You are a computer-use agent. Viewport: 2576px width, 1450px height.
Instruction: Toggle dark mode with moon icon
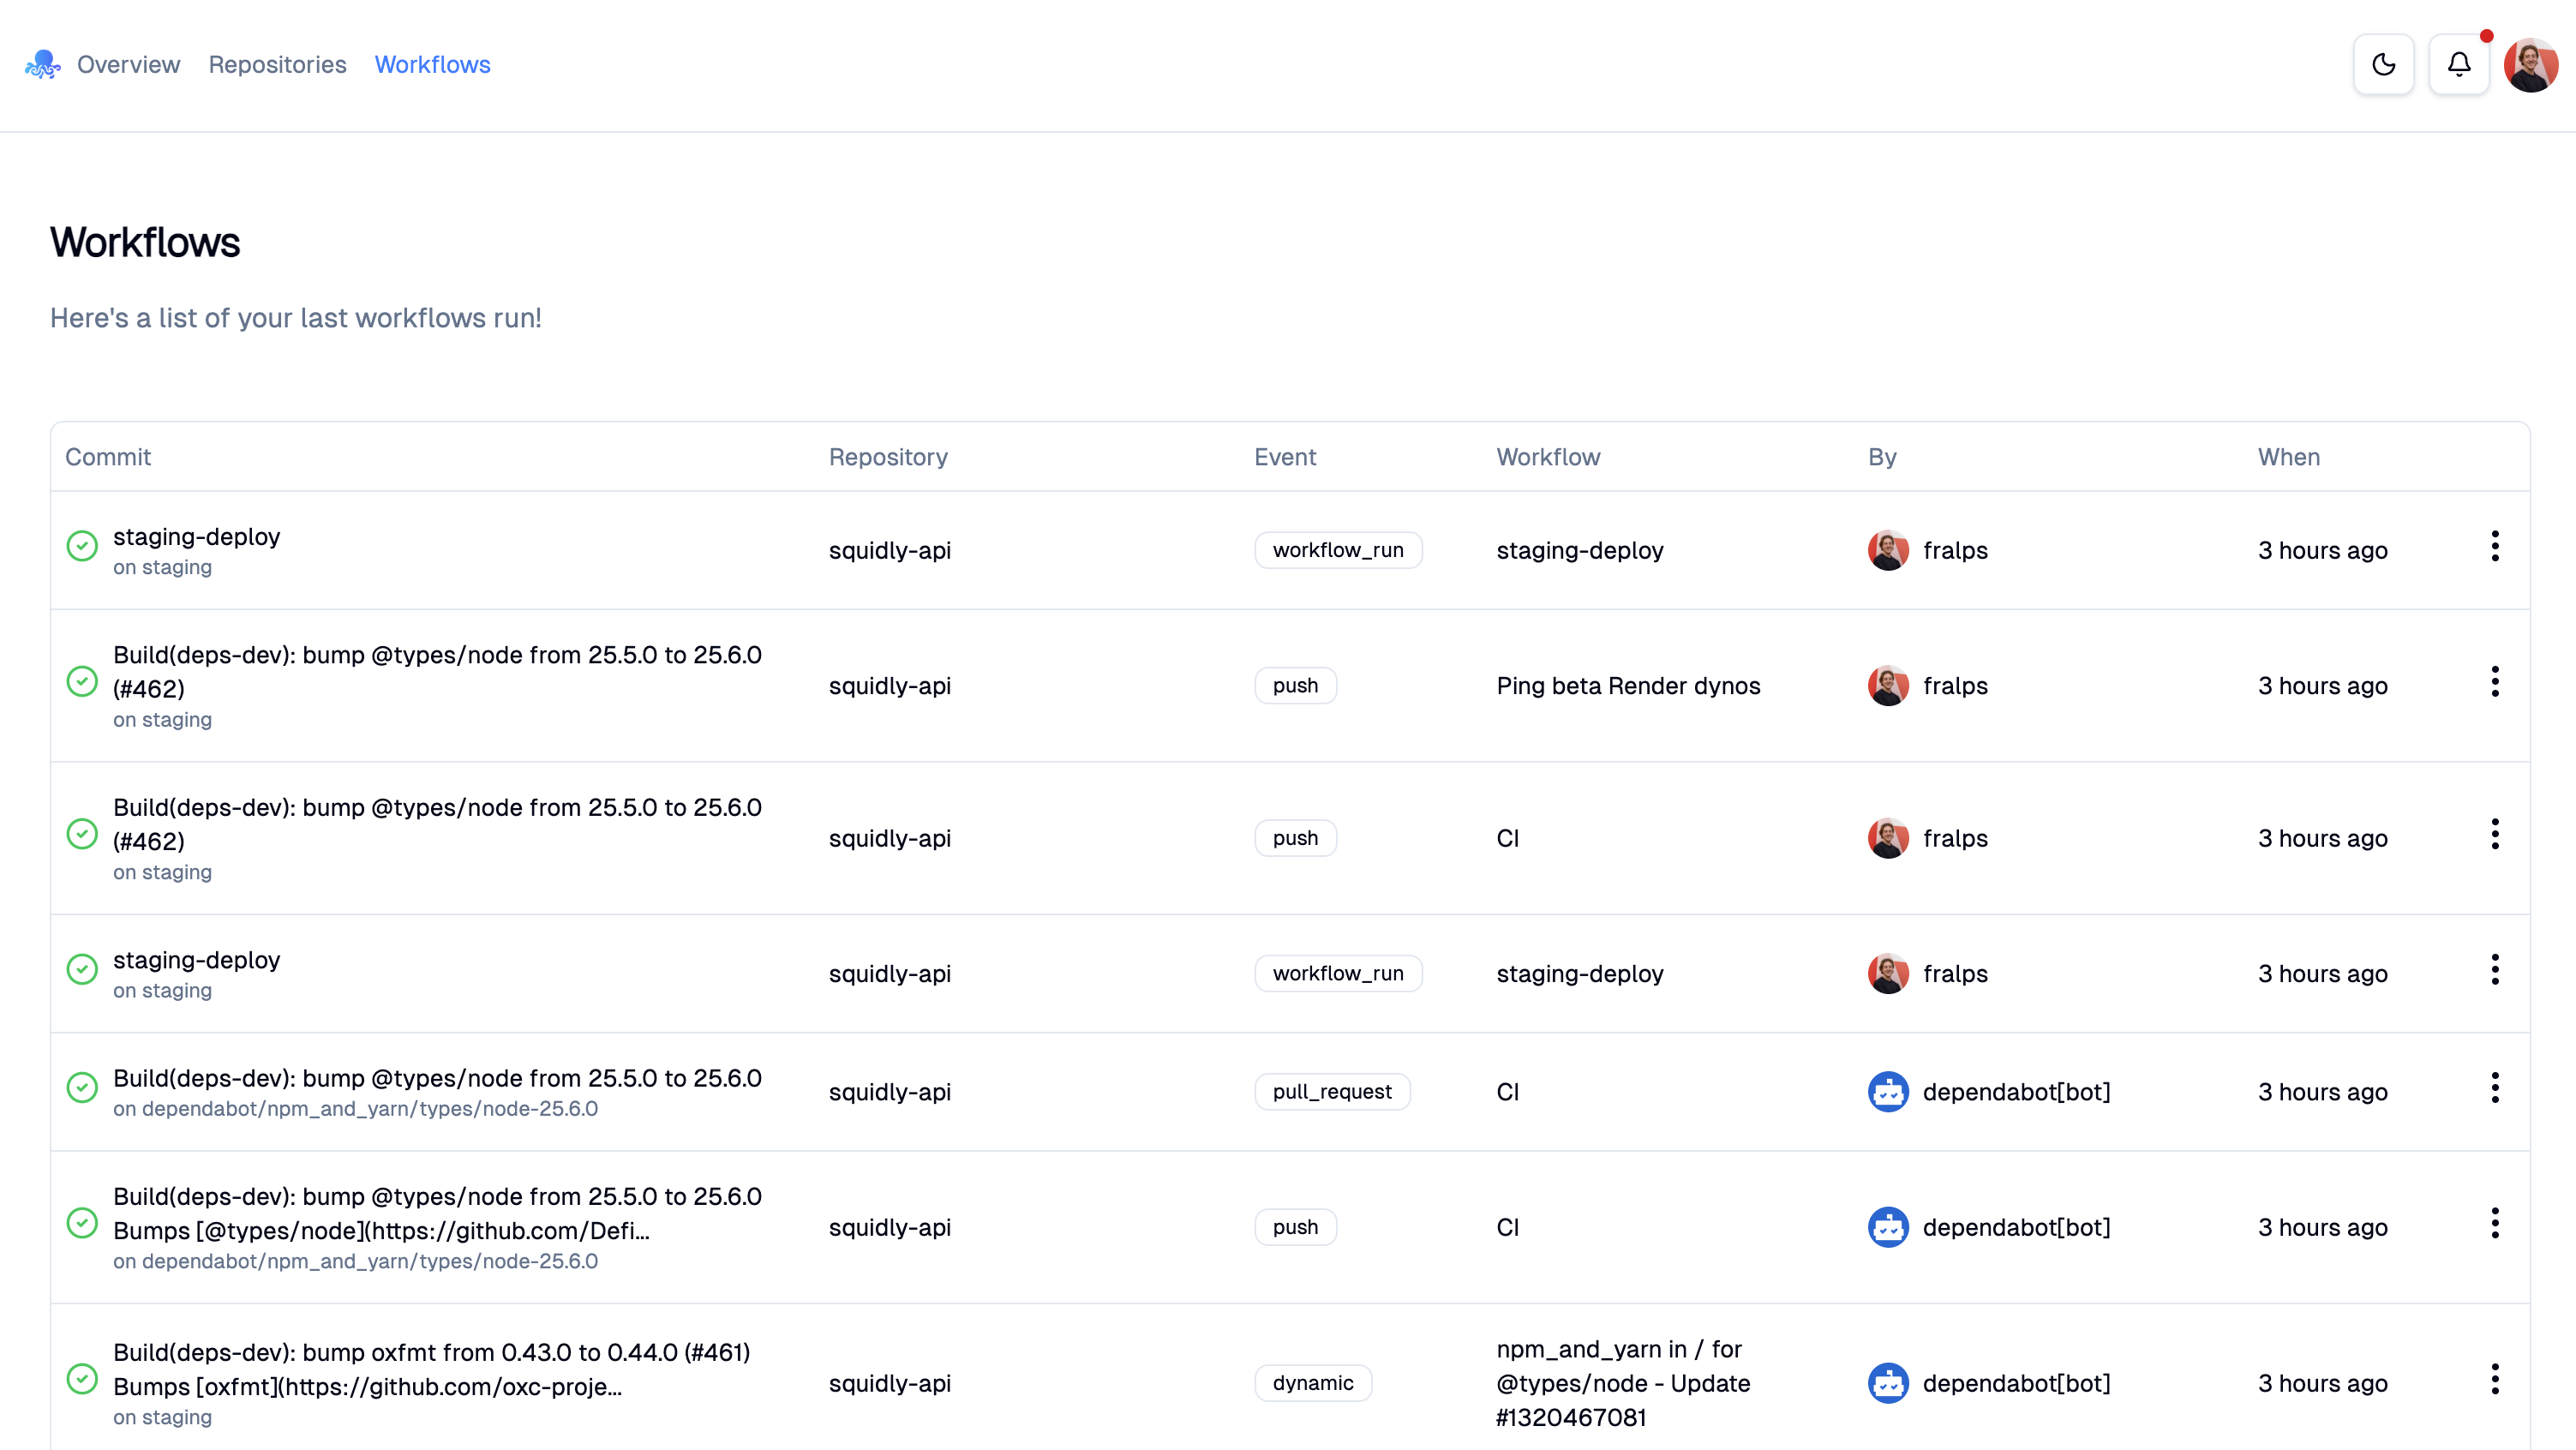click(2383, 64)
